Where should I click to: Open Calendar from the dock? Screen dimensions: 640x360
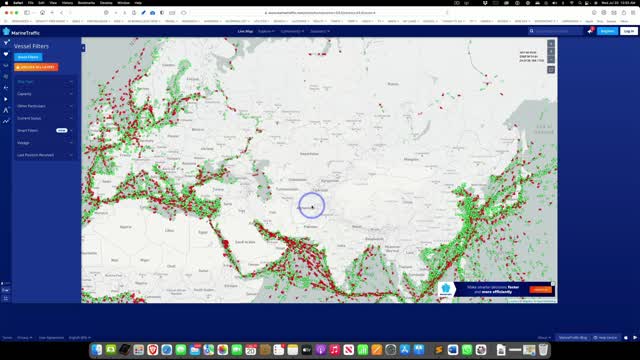(x=251, y=350)
